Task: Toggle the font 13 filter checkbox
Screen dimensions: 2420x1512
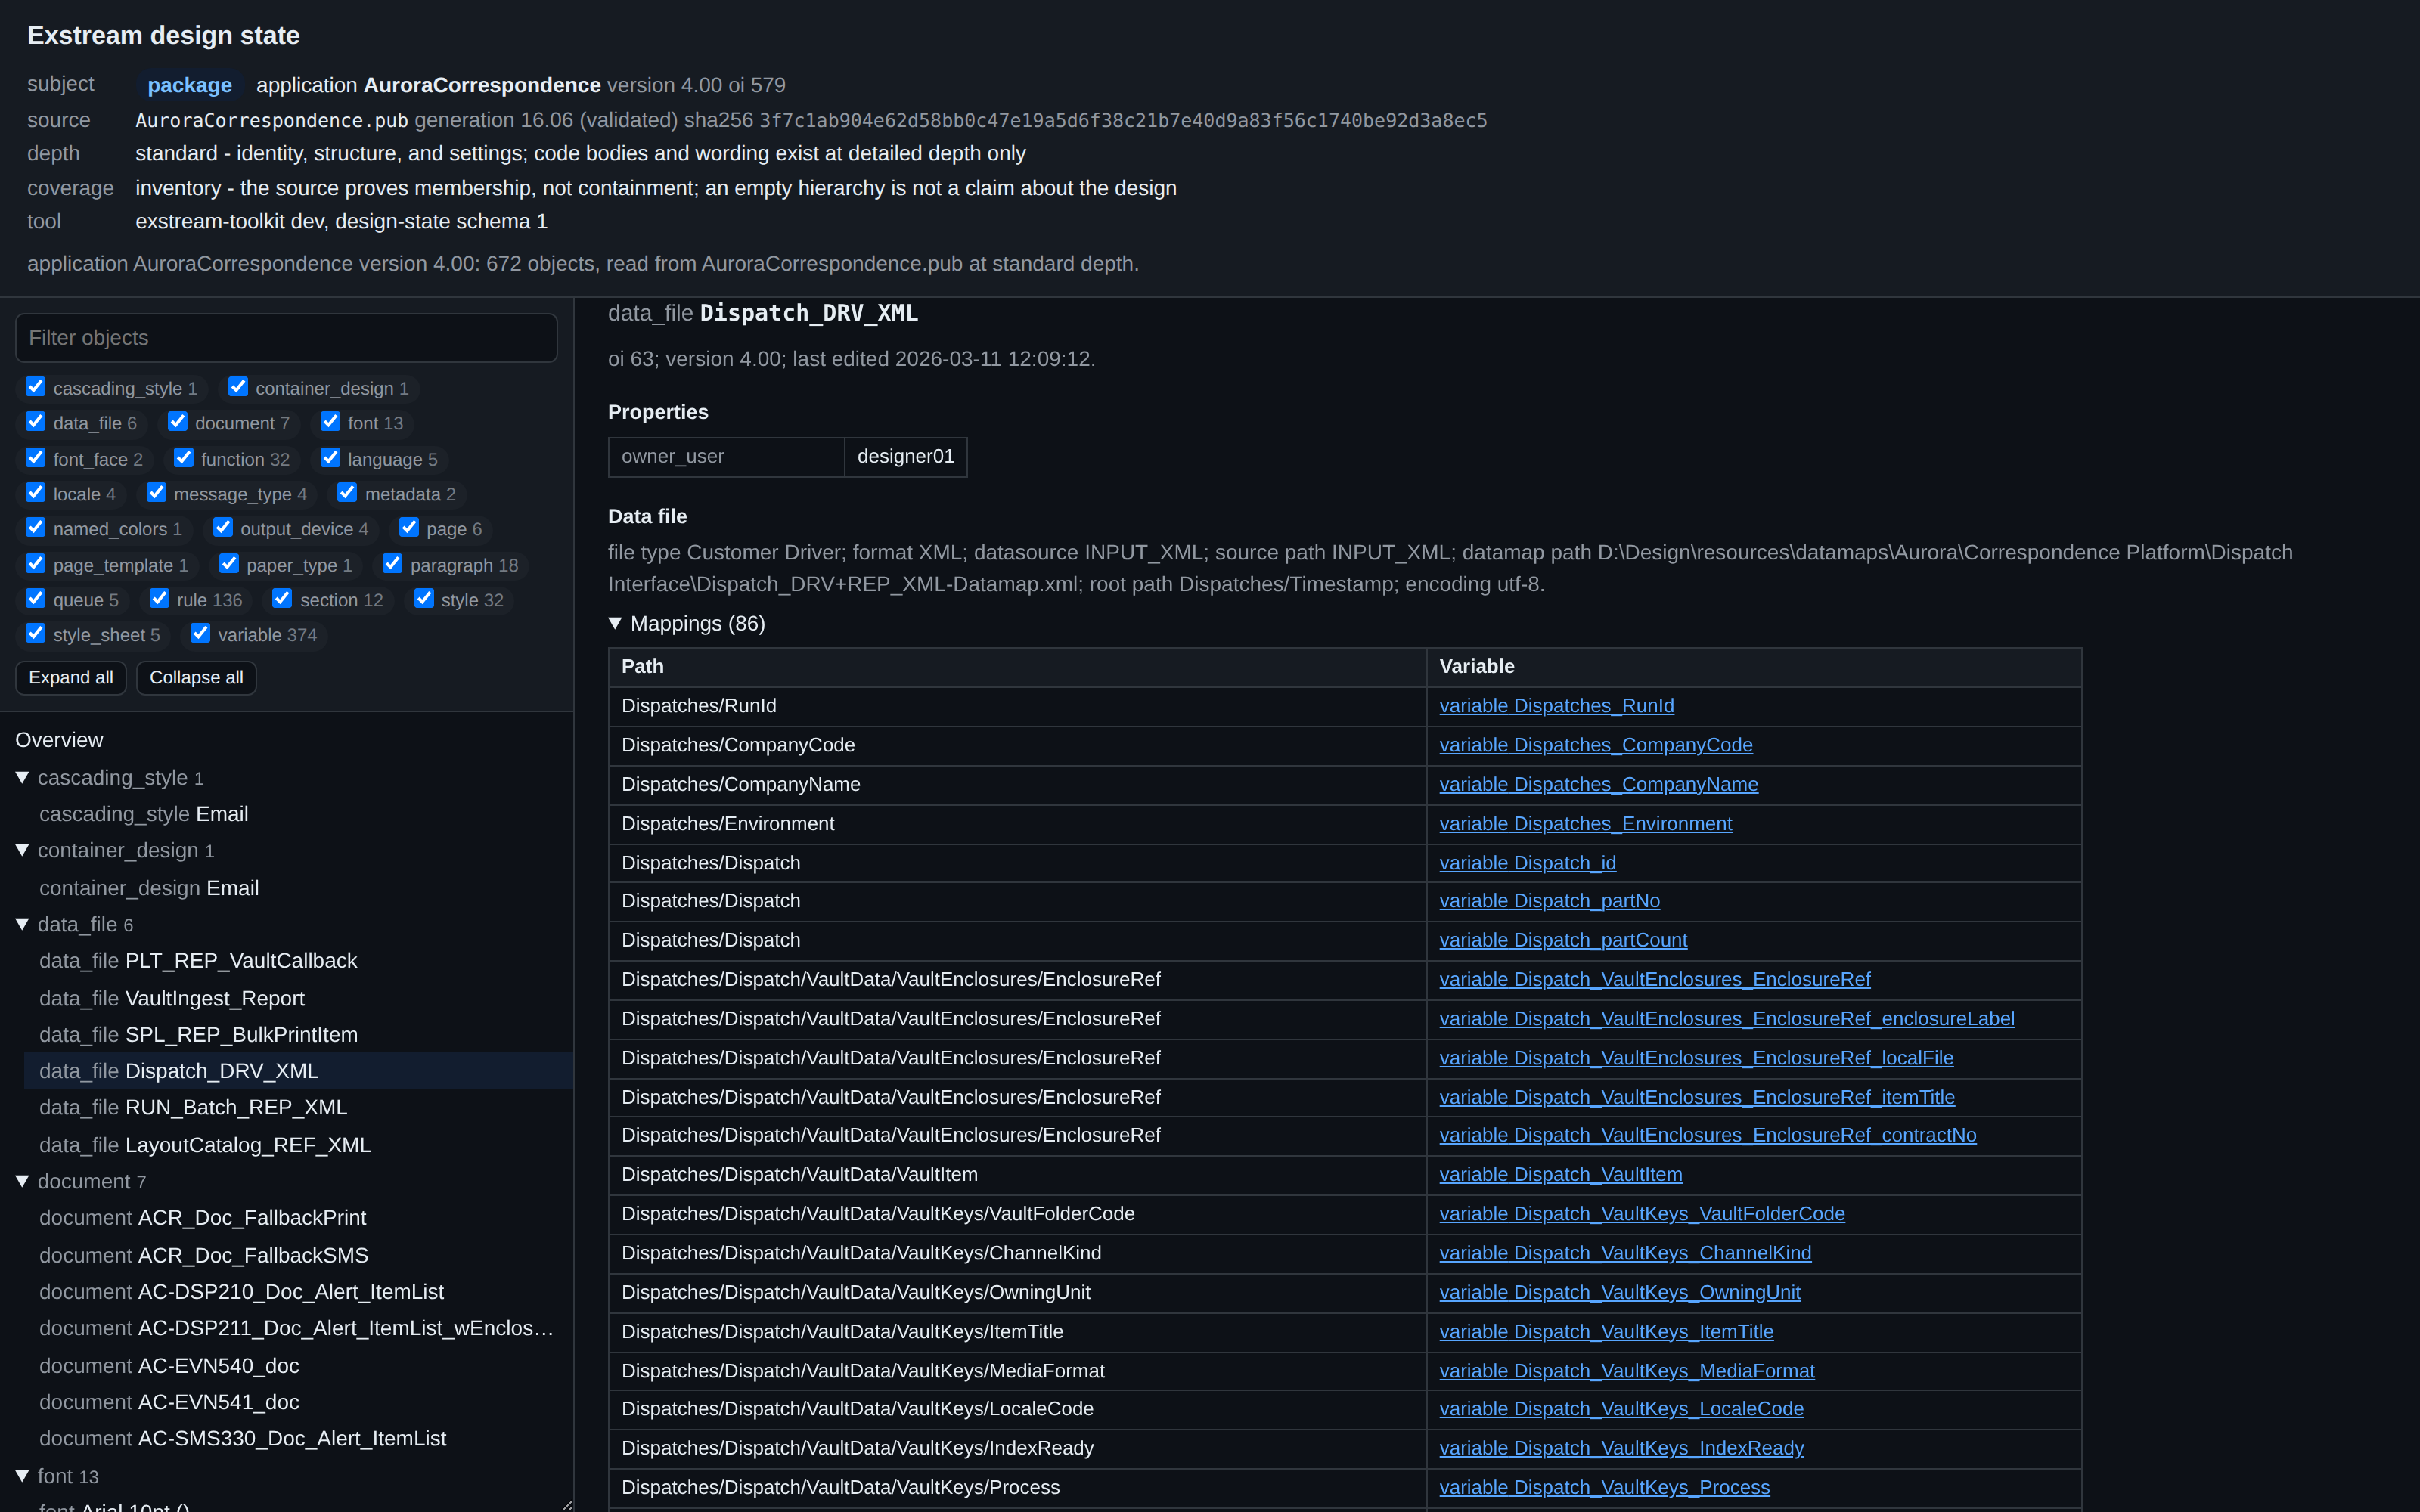Action: coord(330,422)
